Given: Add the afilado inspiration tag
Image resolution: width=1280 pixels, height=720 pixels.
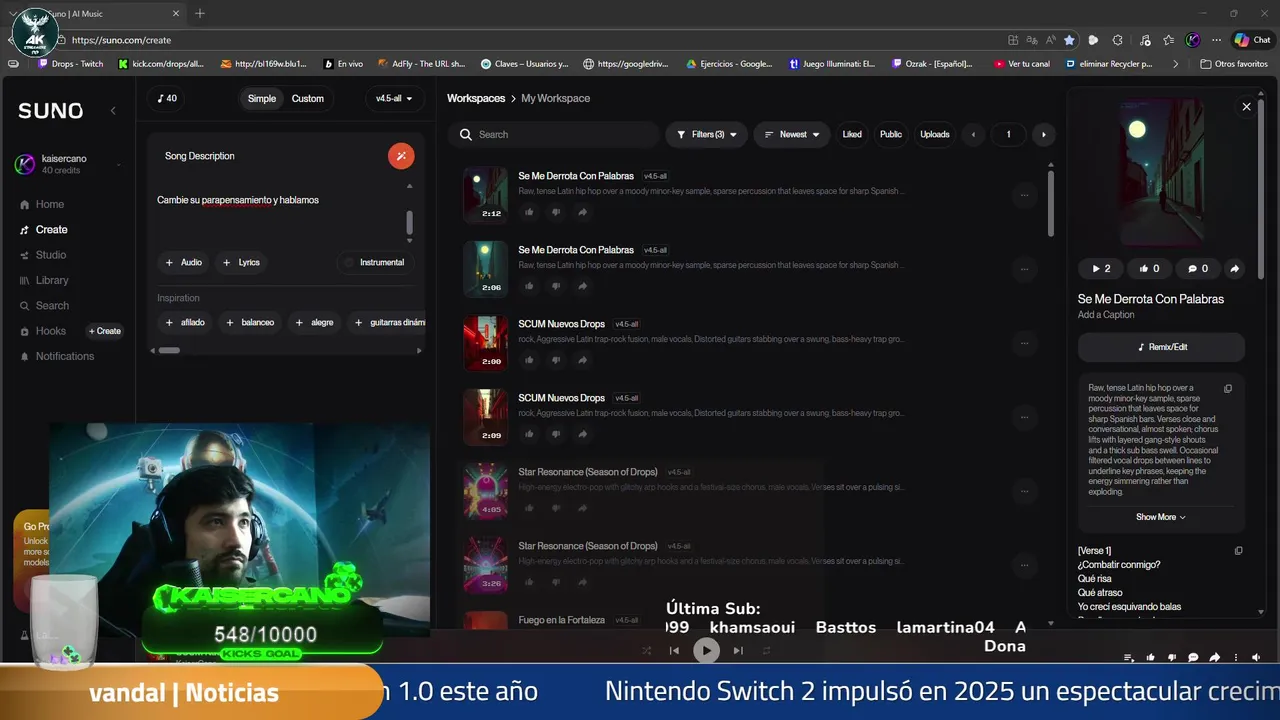Looking at the screenshot, I should click(185, 322).
